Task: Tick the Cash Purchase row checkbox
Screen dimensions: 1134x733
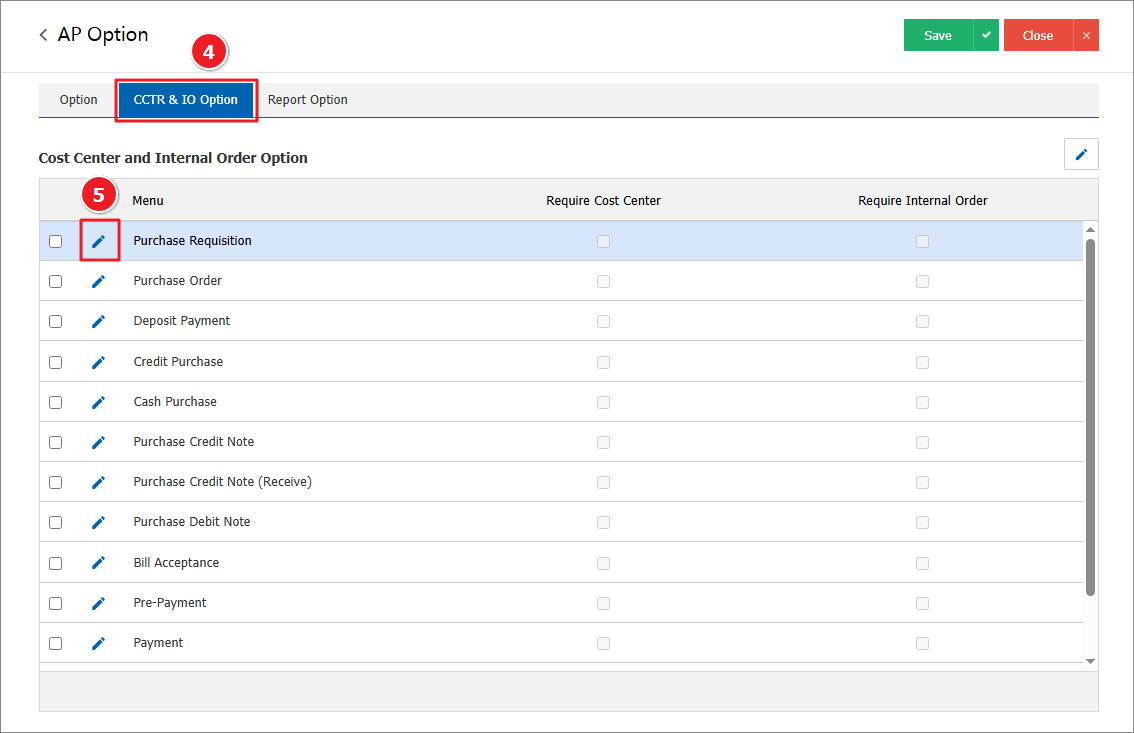Action: (x=56, y=402)
